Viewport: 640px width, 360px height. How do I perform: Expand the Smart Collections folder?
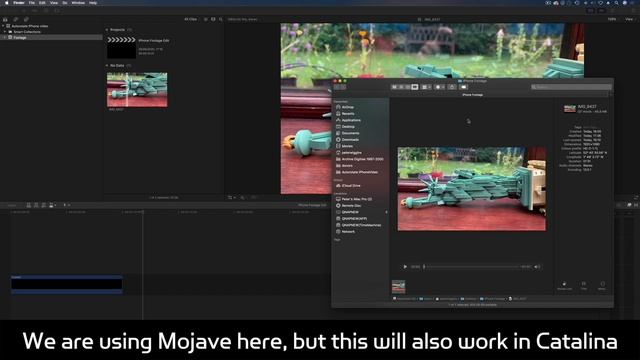click(5, 31)
